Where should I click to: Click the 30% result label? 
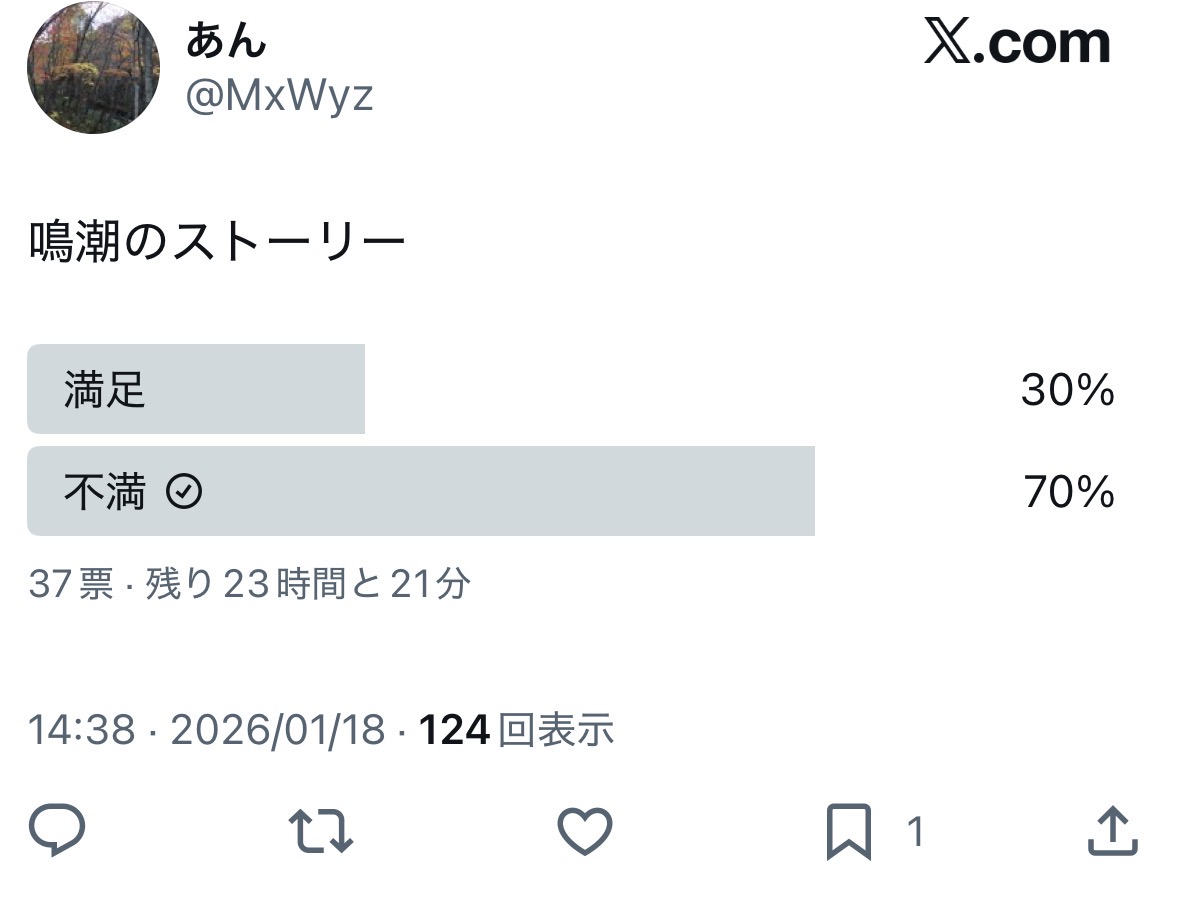[1067, 390]
